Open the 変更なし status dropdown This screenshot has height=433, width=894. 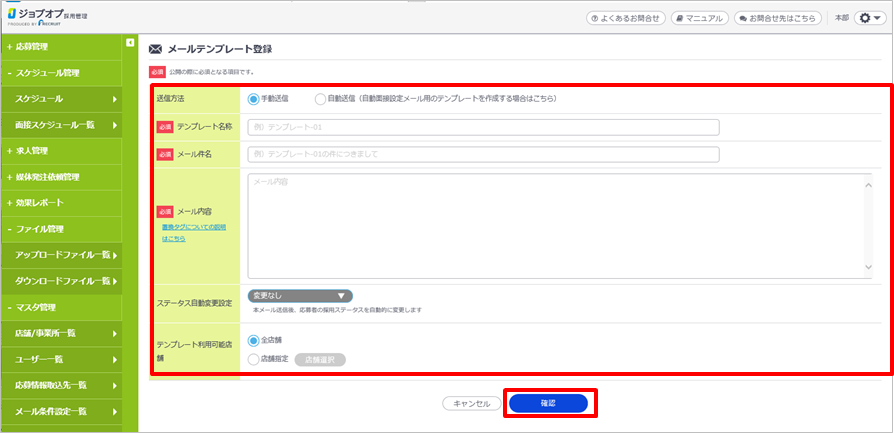[299, 296]
